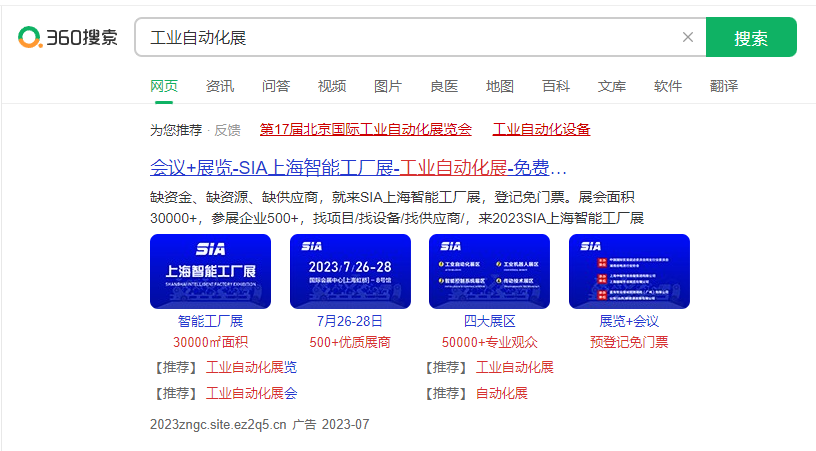Open the recommended link 自动化展
The height and width of the screenshot is (451, 816).
pyautogui.click(x=502, y=393)
